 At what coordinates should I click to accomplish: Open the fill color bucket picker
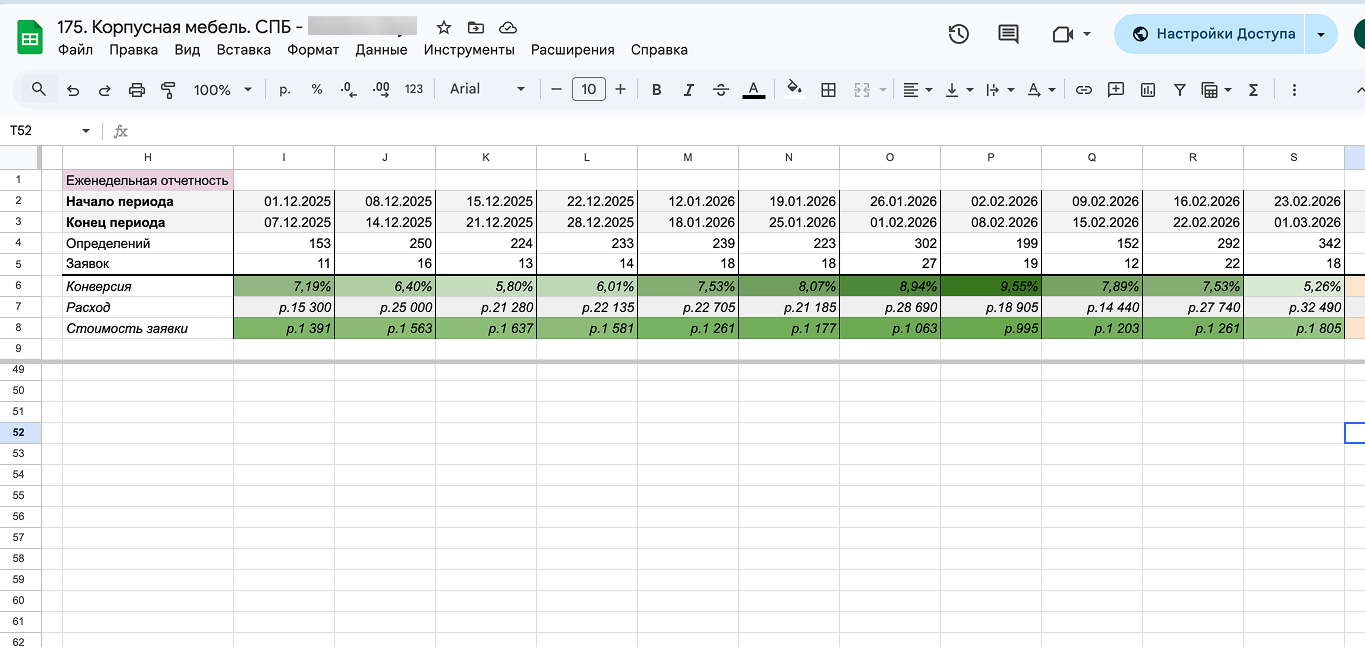pyautogui.click(x=794, y=89)
